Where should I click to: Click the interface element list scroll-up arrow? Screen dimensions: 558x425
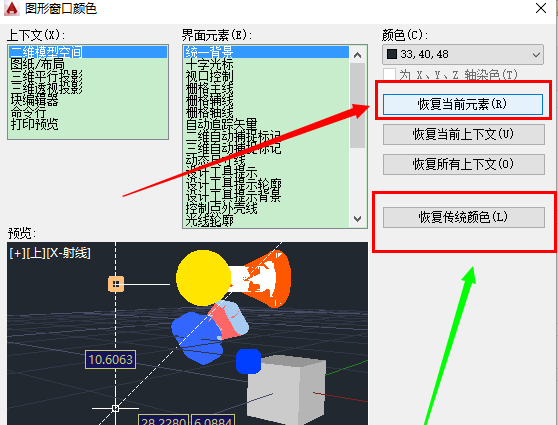click(358, 55)
